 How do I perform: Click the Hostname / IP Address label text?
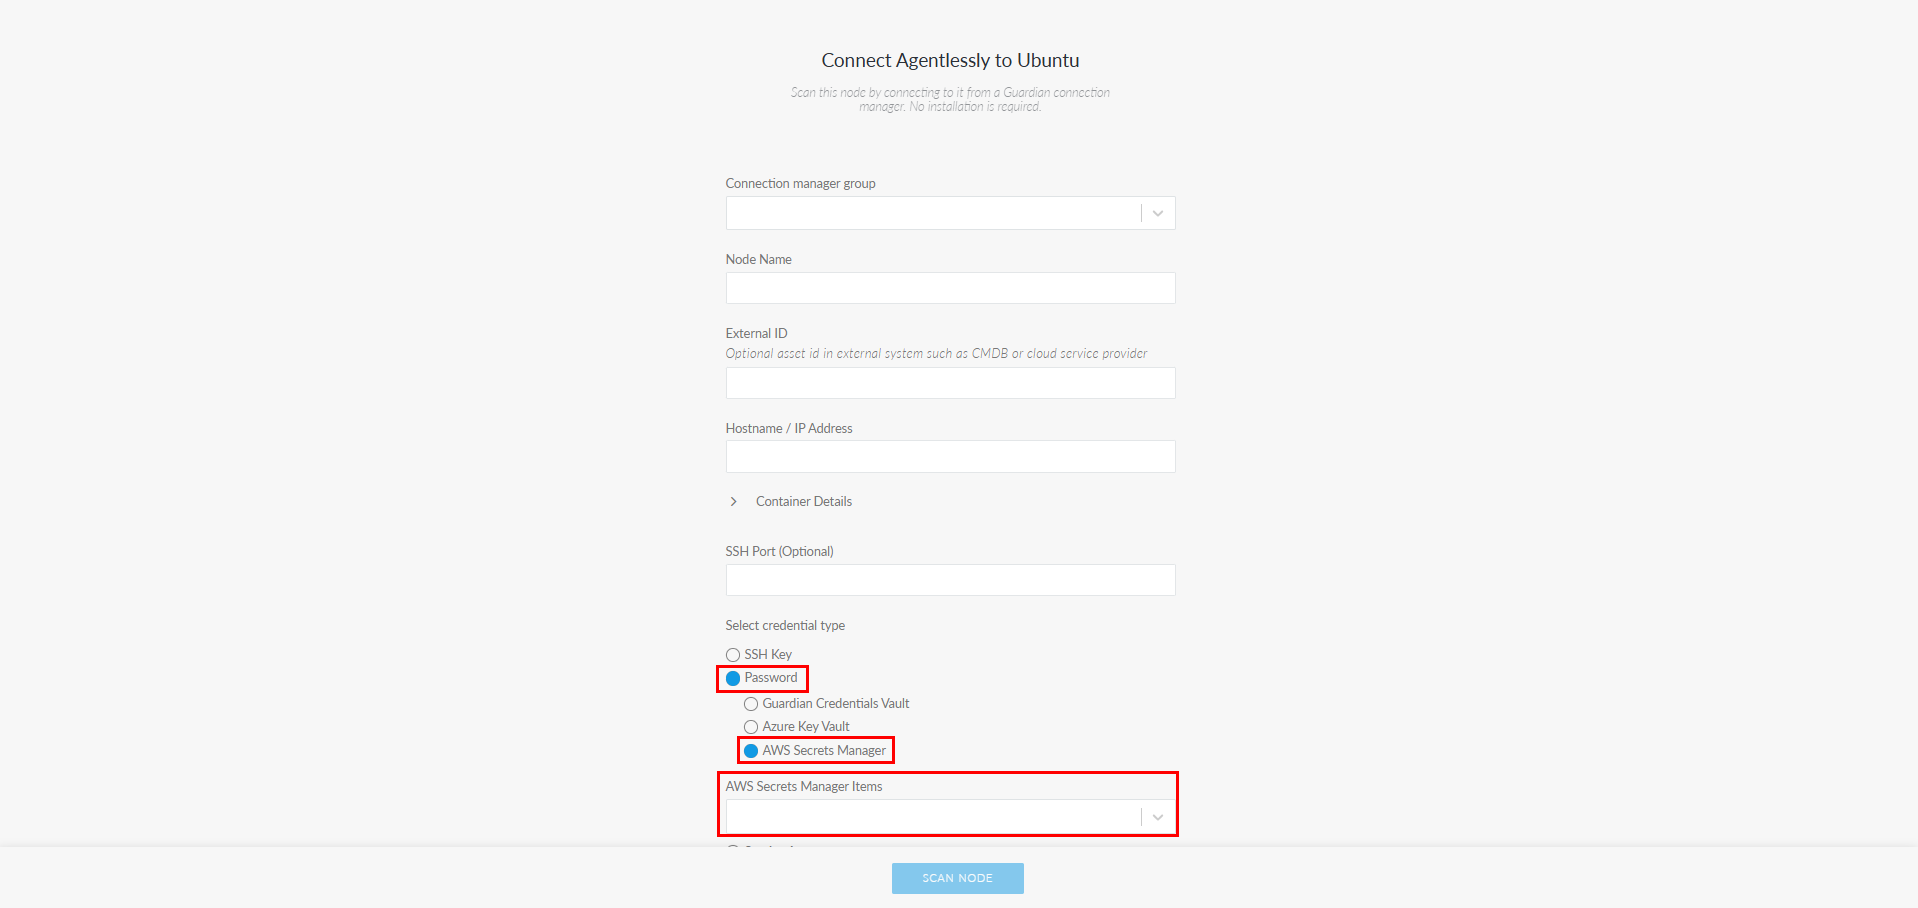click(788, 428)
